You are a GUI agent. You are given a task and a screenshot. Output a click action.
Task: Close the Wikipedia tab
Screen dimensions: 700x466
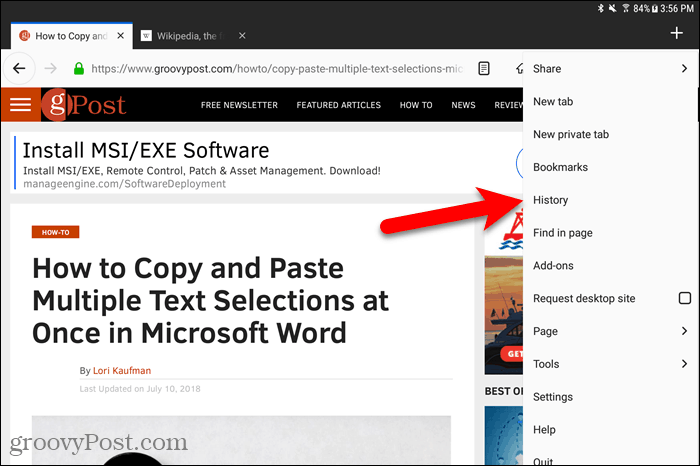pyautogui.click(x=242, y=36)
